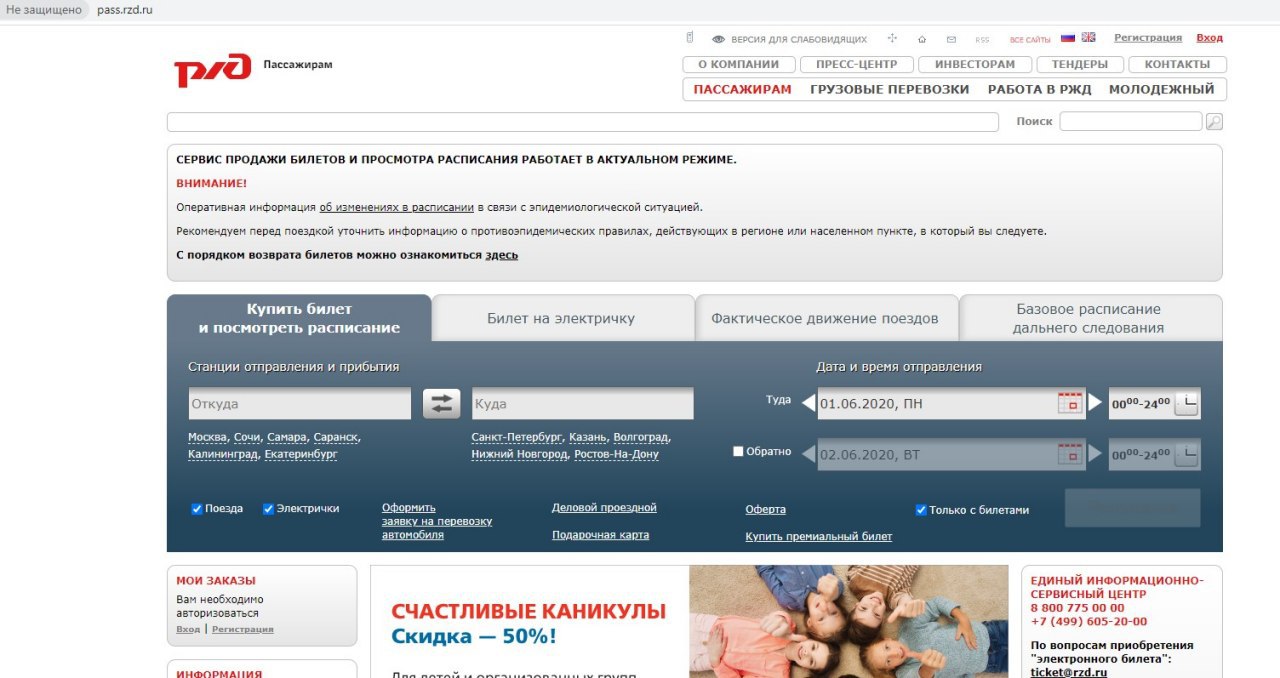The height and width of the screenshot is (678, 1280).
Task: Focus the Откуда departure input
Action: pos(299,404)
